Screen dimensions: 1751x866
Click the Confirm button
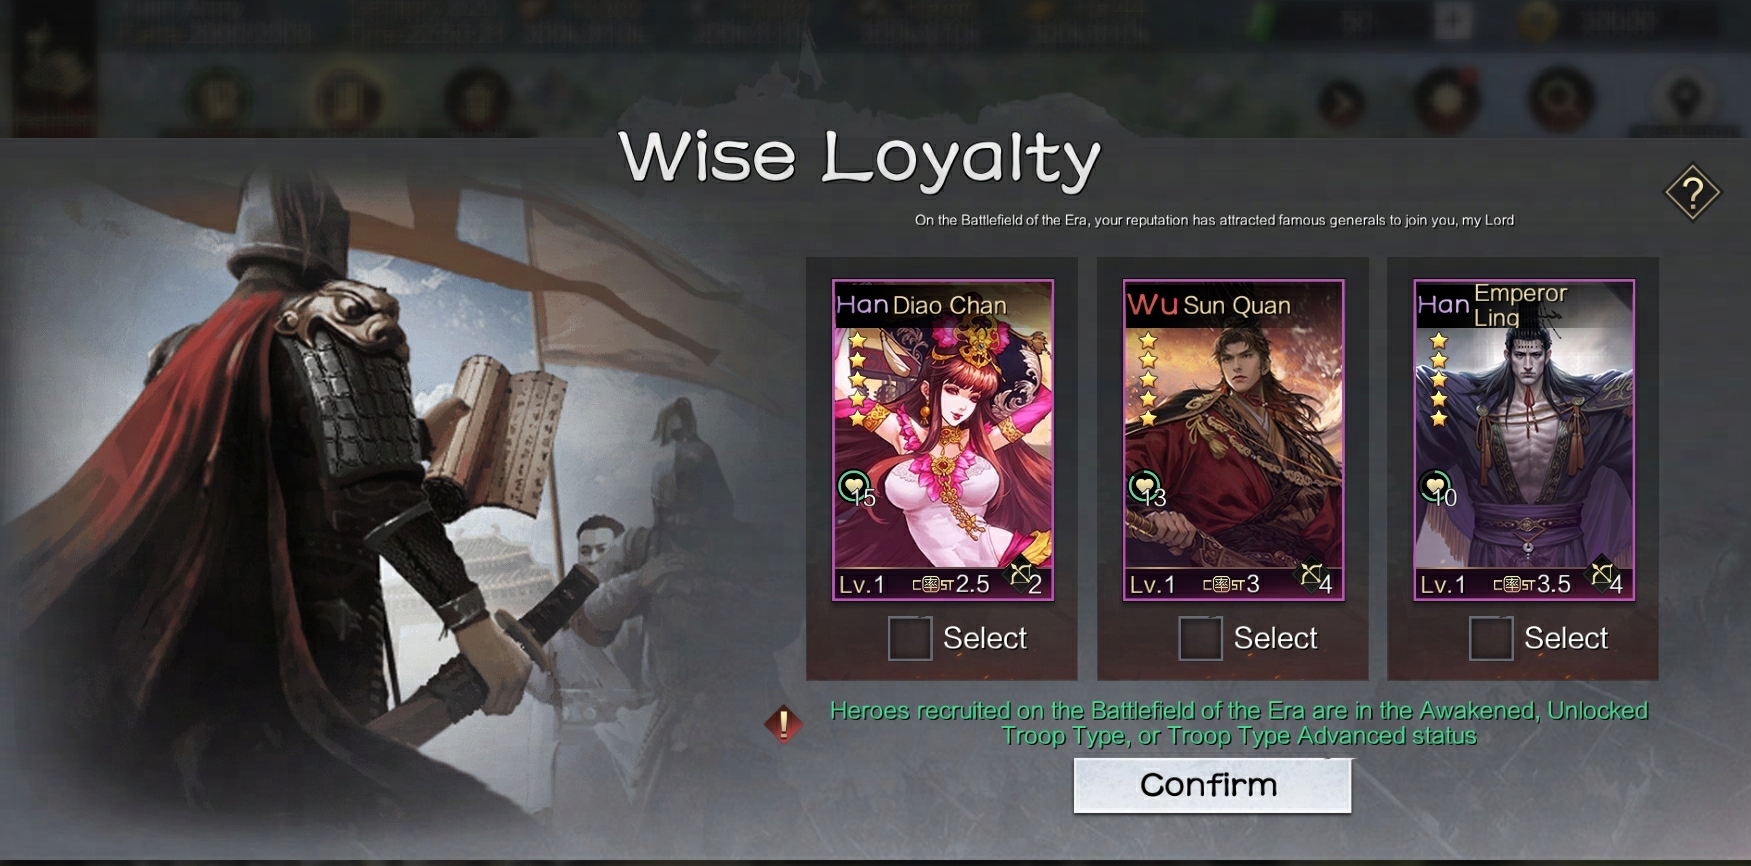coord(1212,785)
